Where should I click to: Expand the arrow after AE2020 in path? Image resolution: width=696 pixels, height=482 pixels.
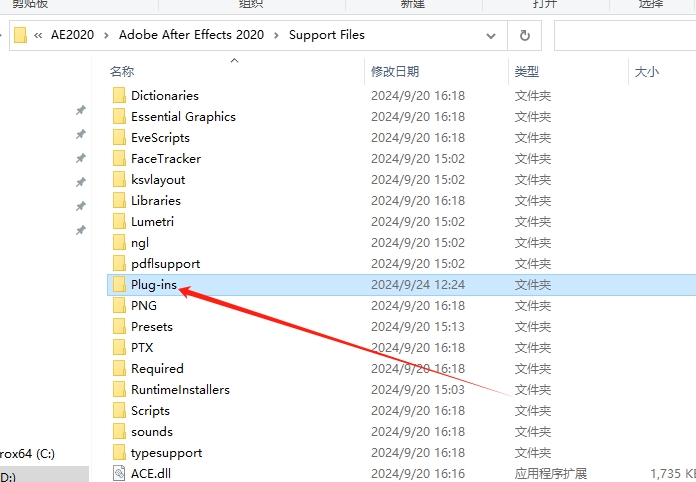tap(106, 36)
